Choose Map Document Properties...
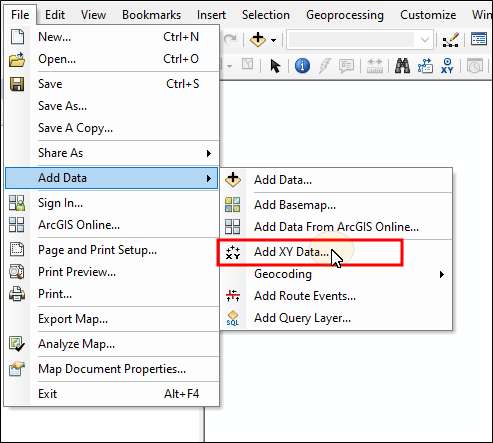 coord(112,369)
